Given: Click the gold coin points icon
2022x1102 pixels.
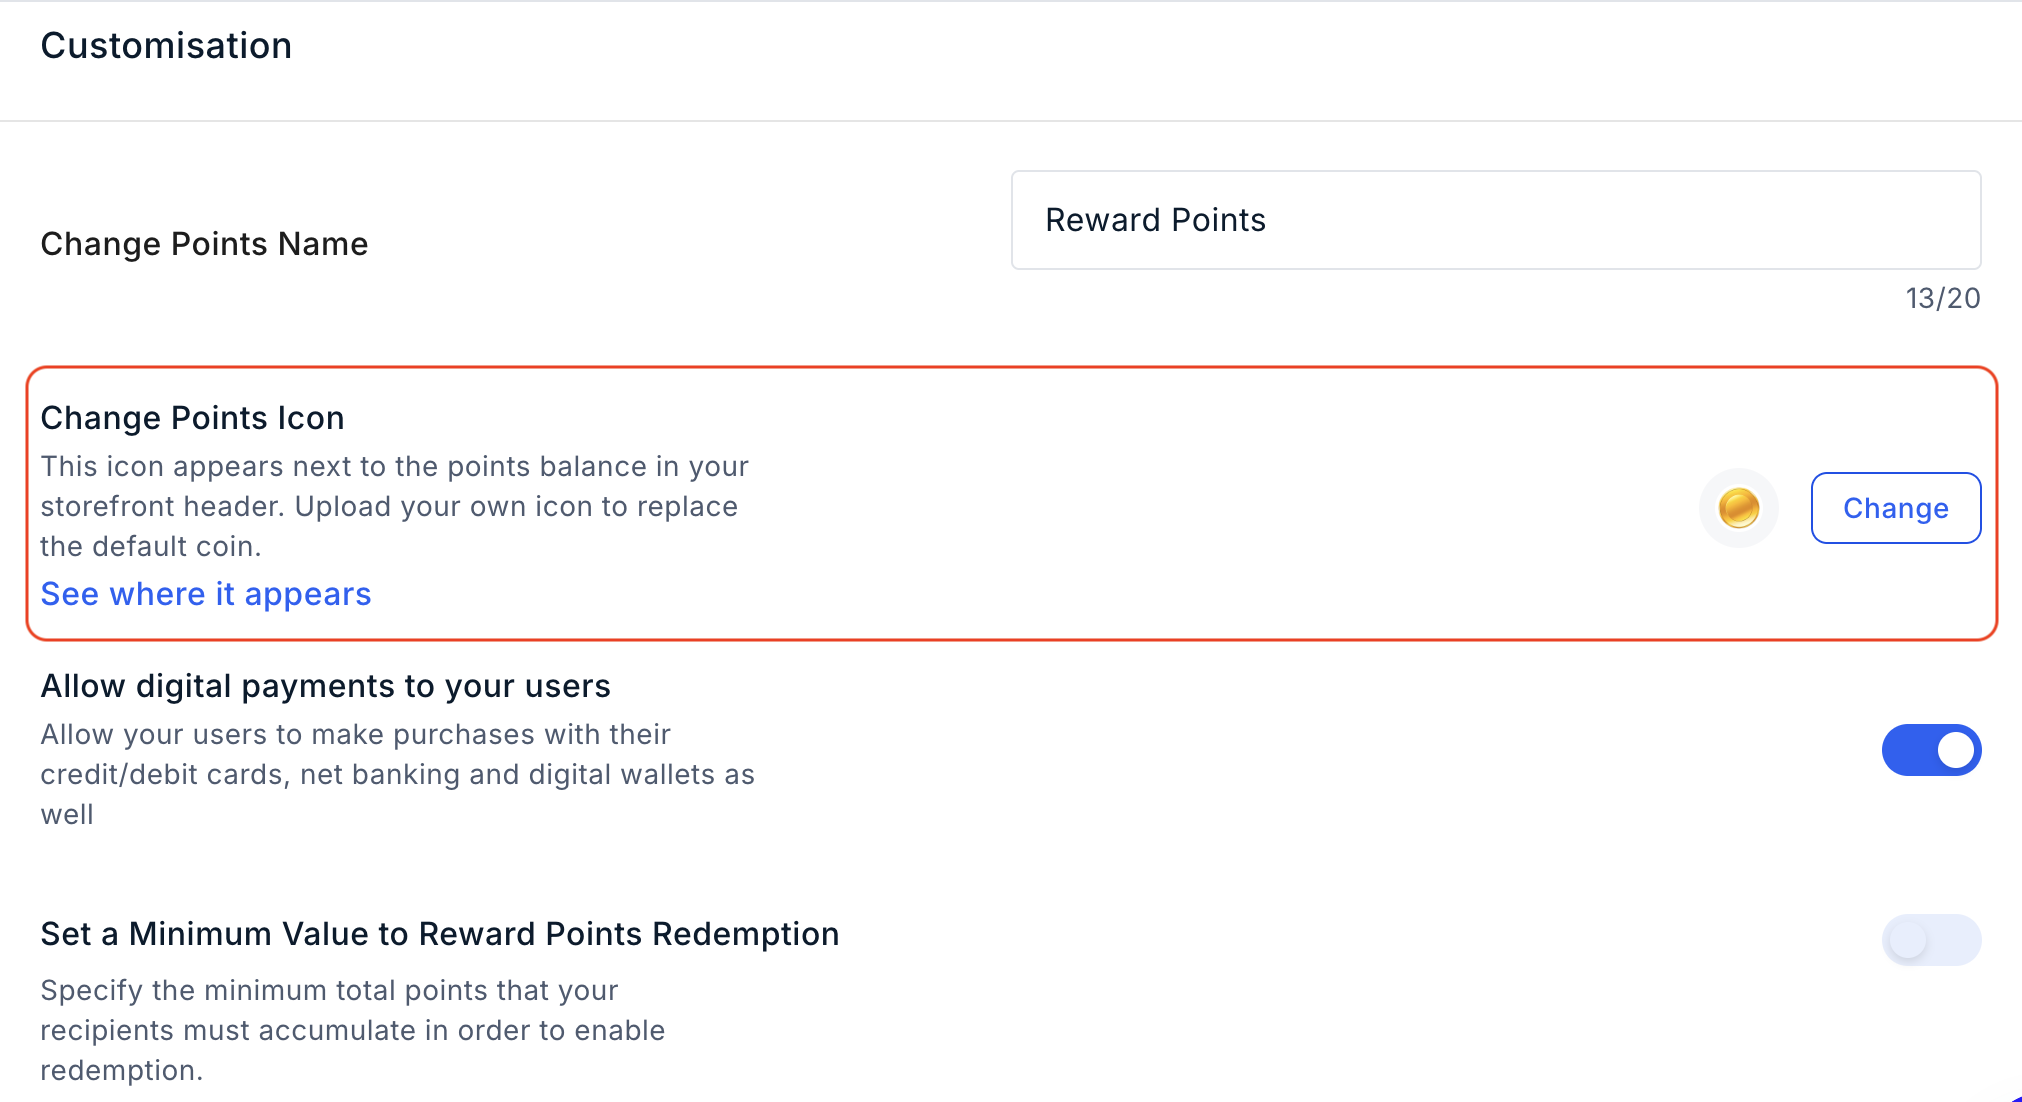Looking at the screenshot, I should click(1738, 508).
